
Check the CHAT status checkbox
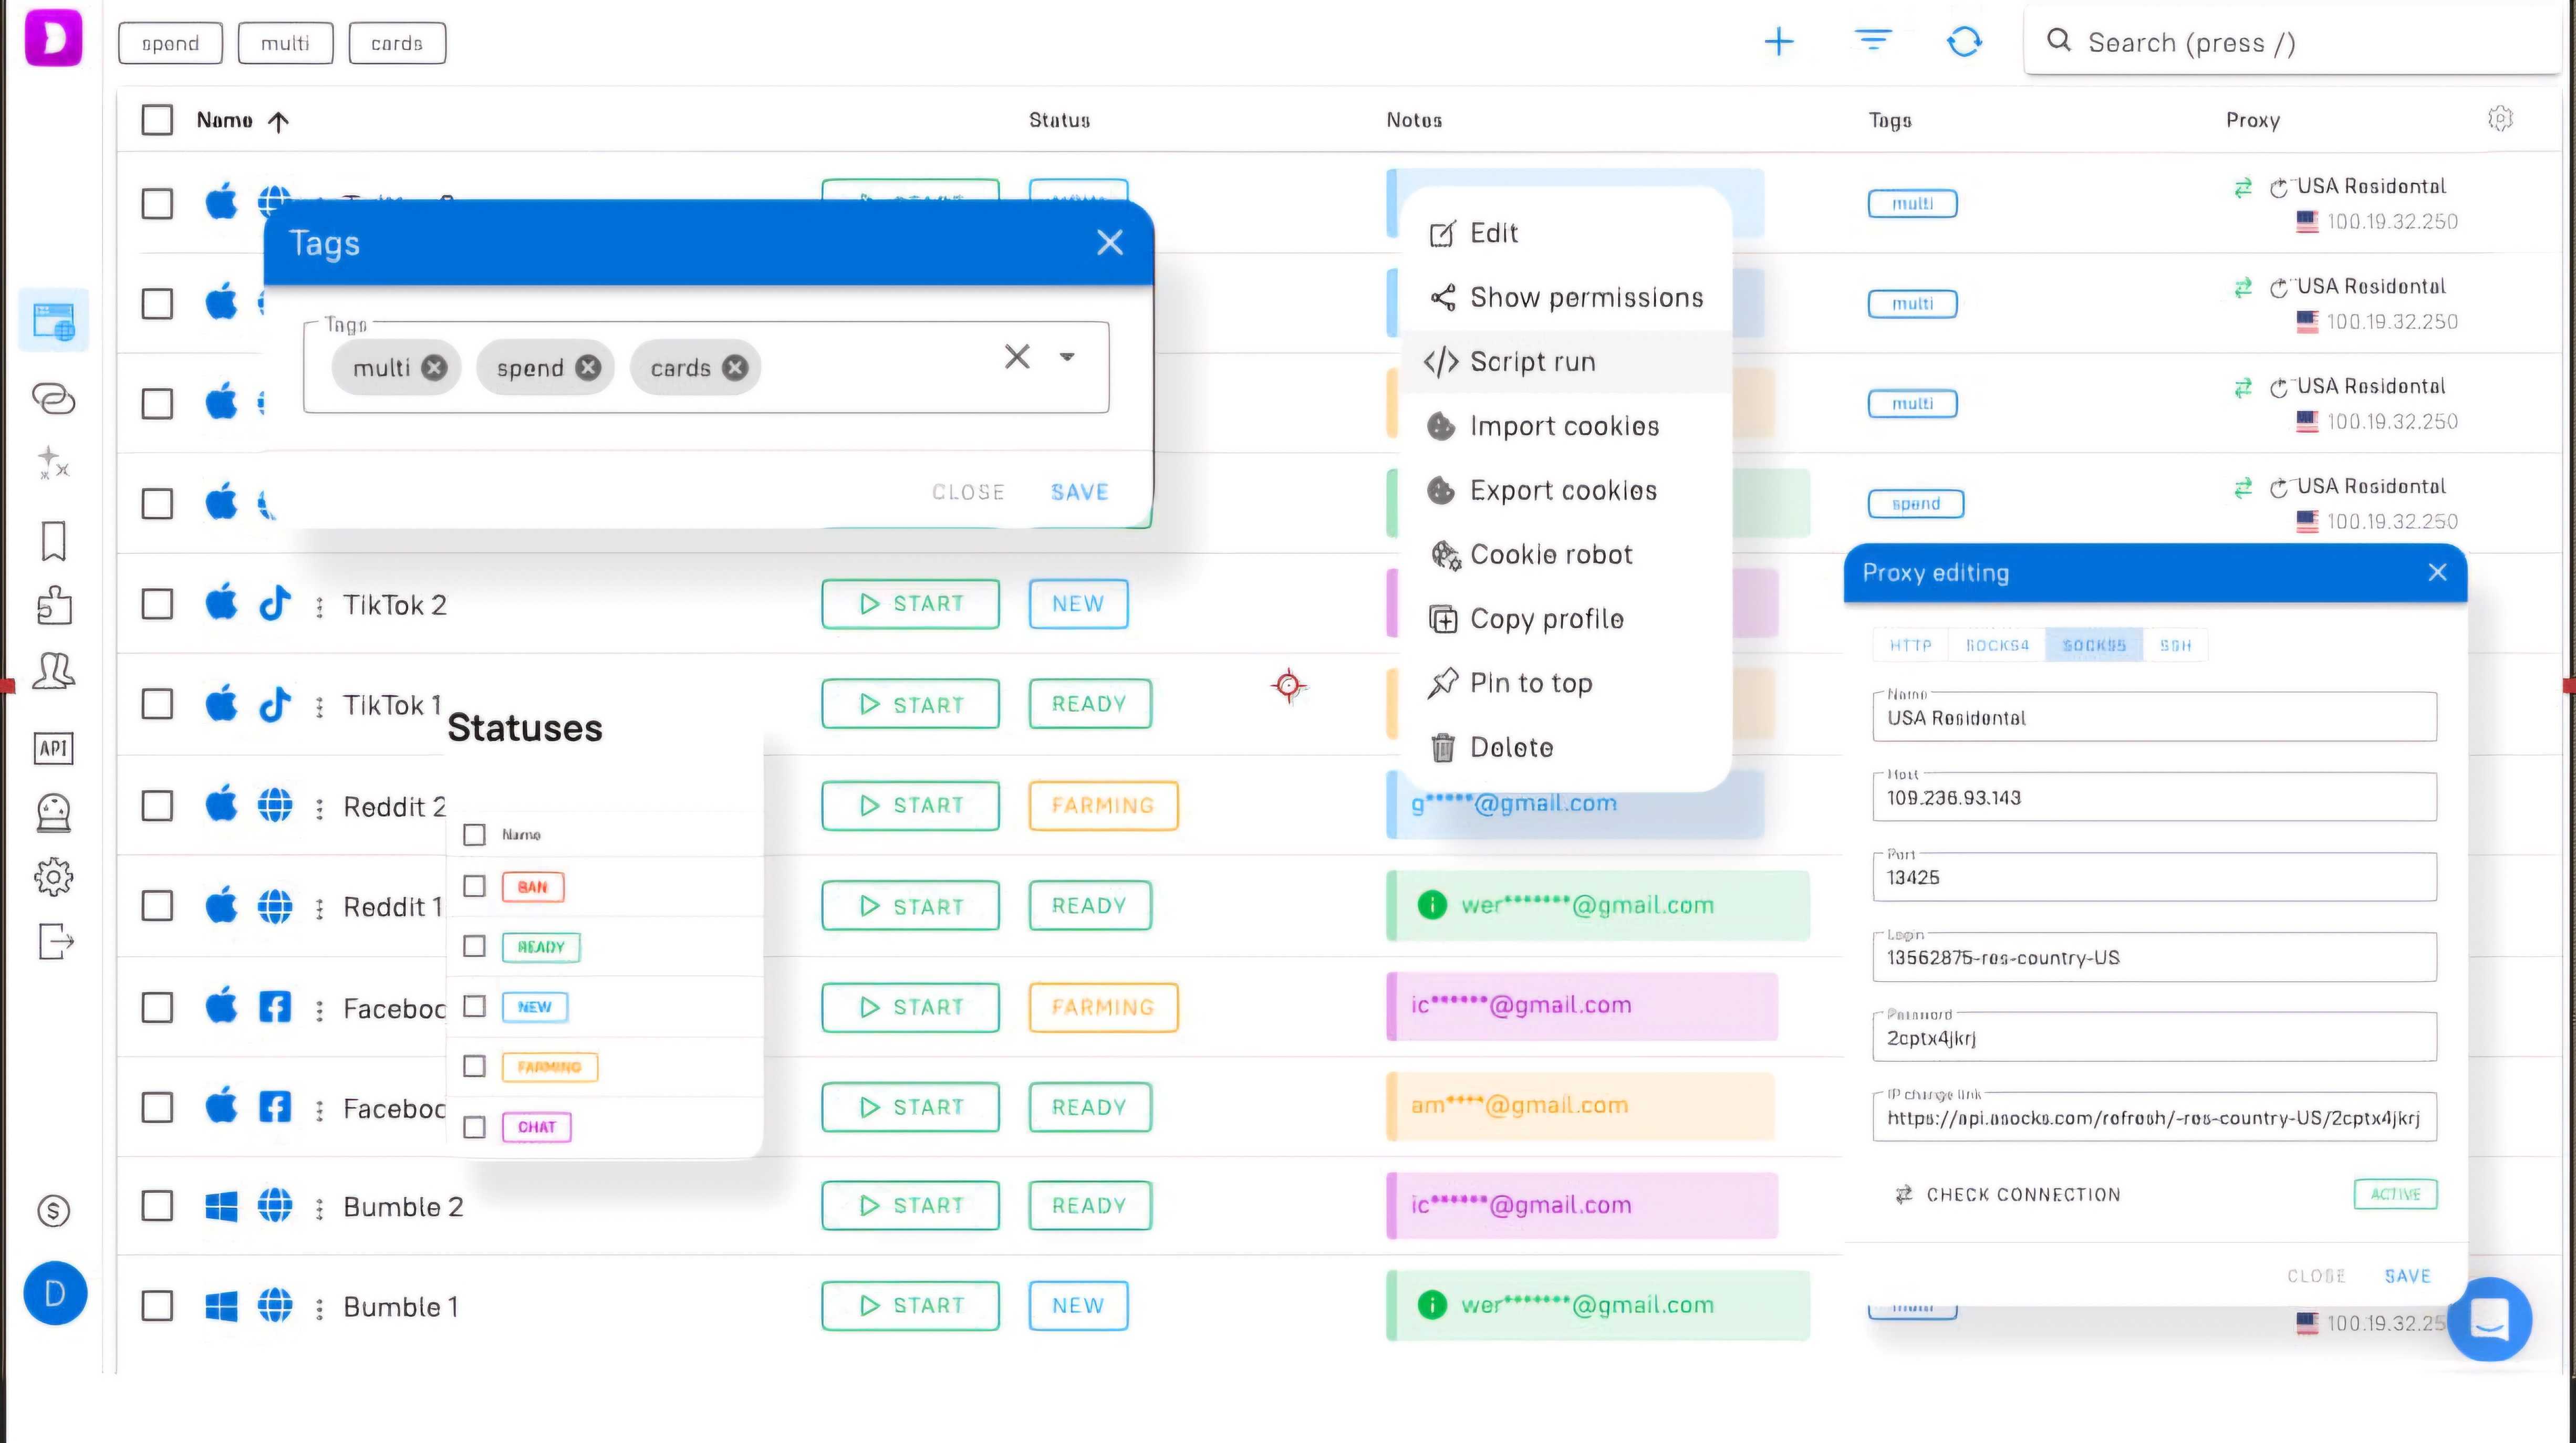coord(475,1127)
